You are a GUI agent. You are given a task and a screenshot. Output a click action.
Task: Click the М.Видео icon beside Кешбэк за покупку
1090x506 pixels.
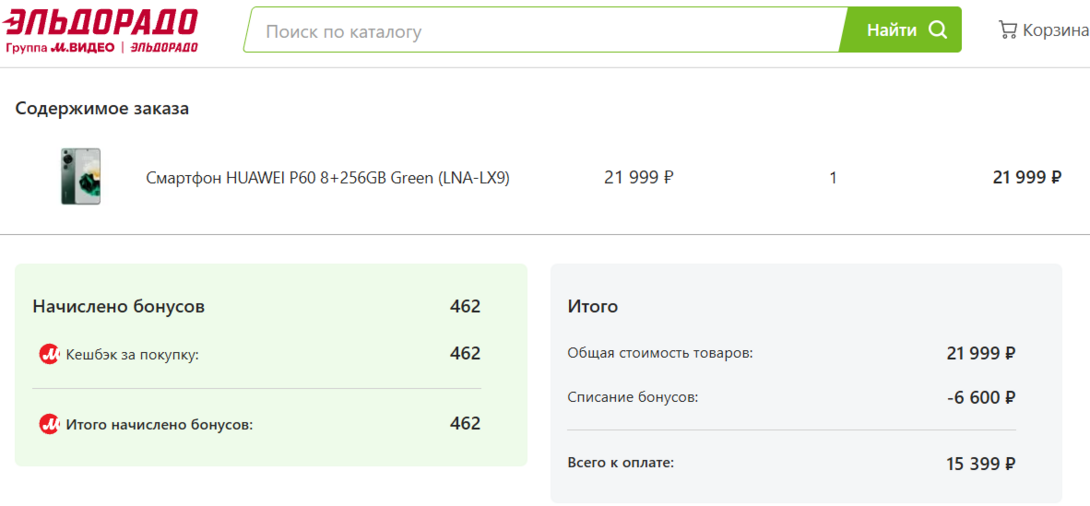tap(49, 354)
